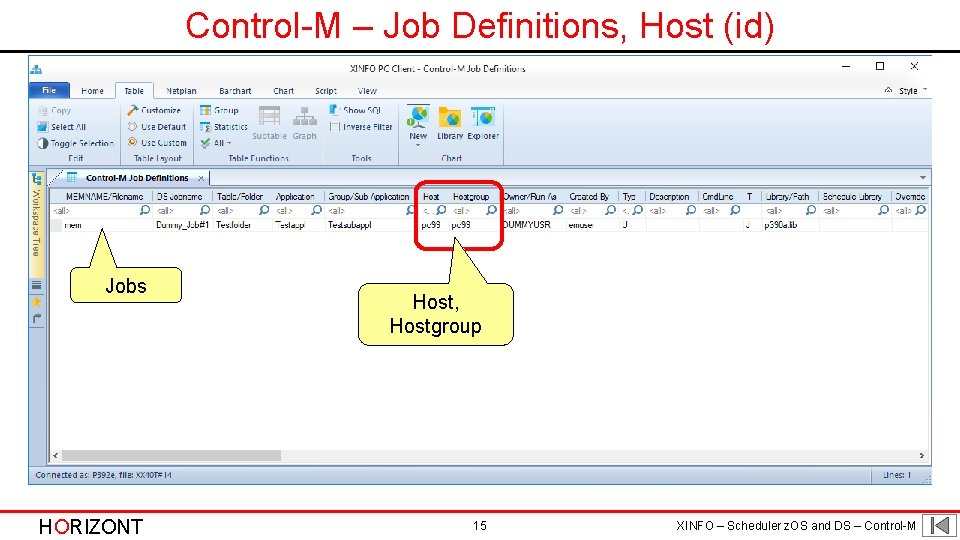Open the Chart Explorer icon
Screen dimensions: 960x540
(482, 116)
